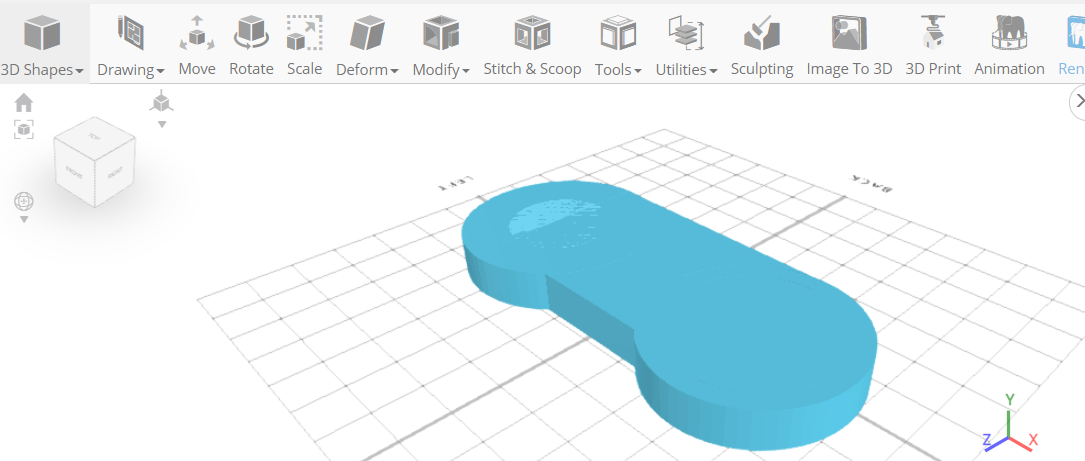Expand the Utilities dropdown label

tap(686, 70)
